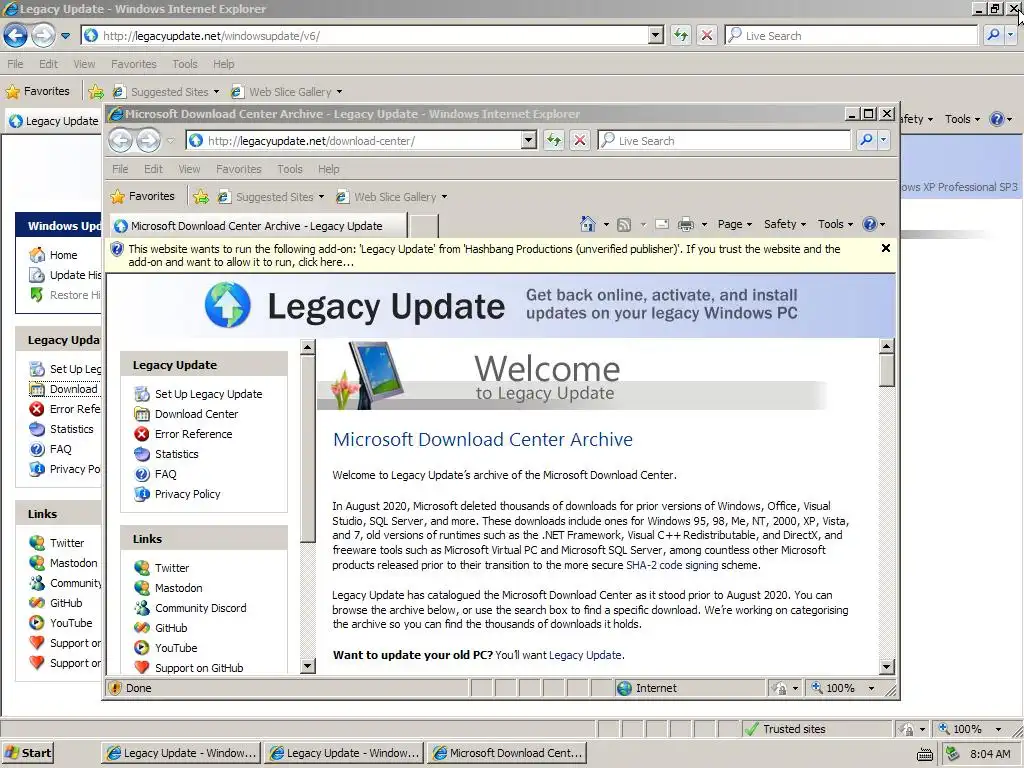Open Support on GitHub link in front sidebar
This screenshot has height=768, width=1024.
[x=199, y=668]
